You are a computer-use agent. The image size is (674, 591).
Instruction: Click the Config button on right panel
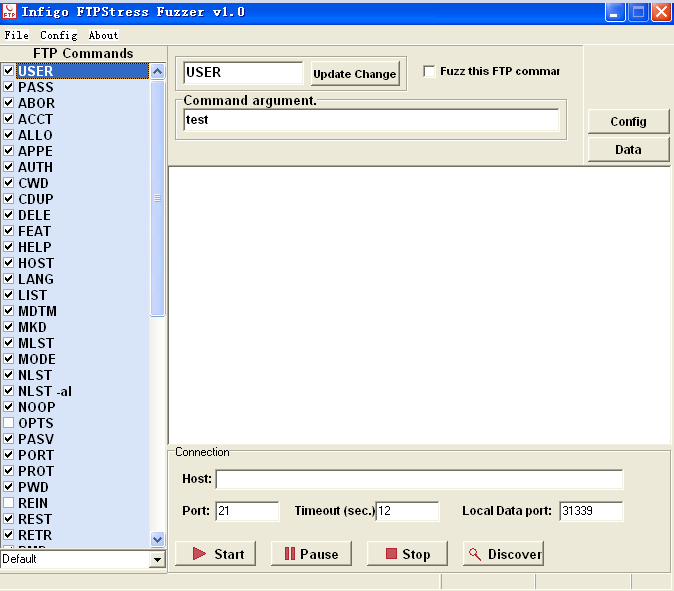(628, 122)
